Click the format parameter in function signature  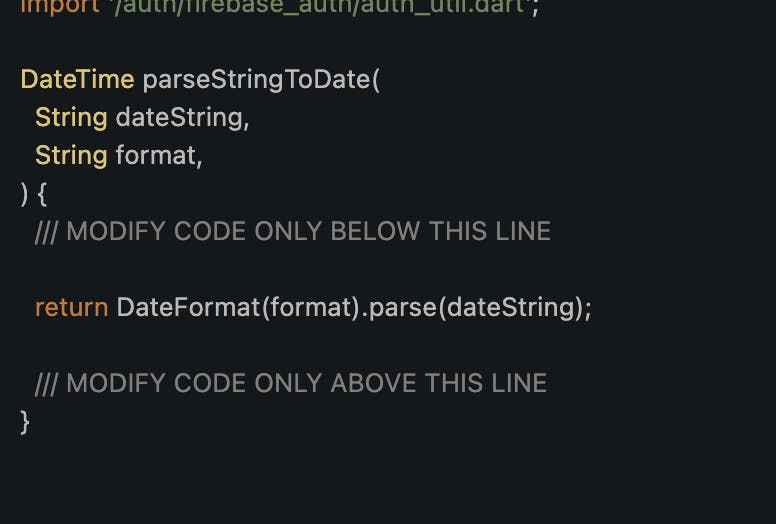tap(156, 155)
